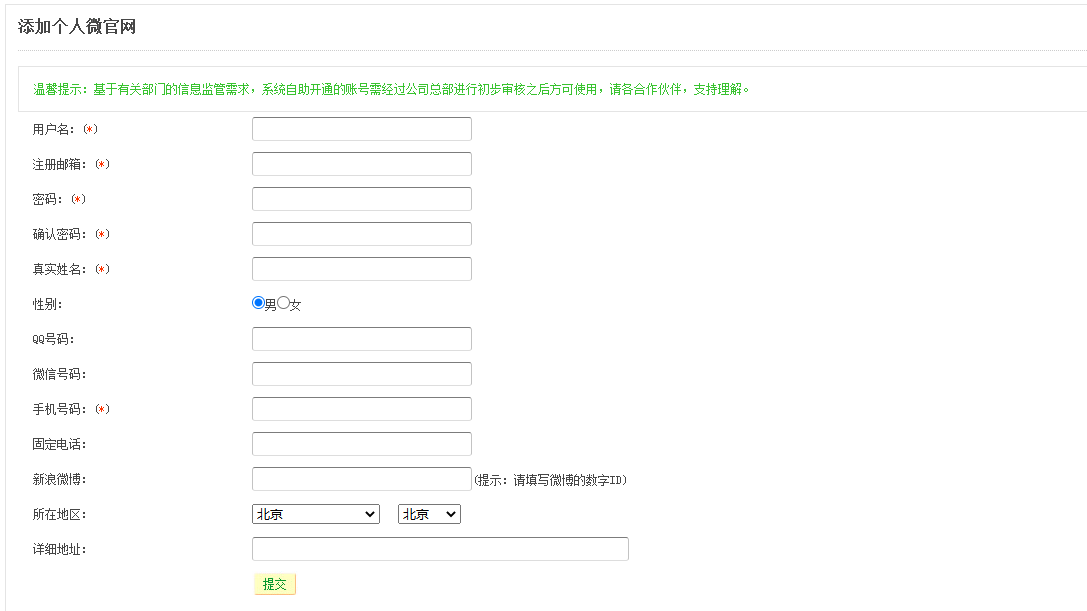Click the 性别 gender label
Viewport: 1087px width, 611px height.
click(47, 304)
